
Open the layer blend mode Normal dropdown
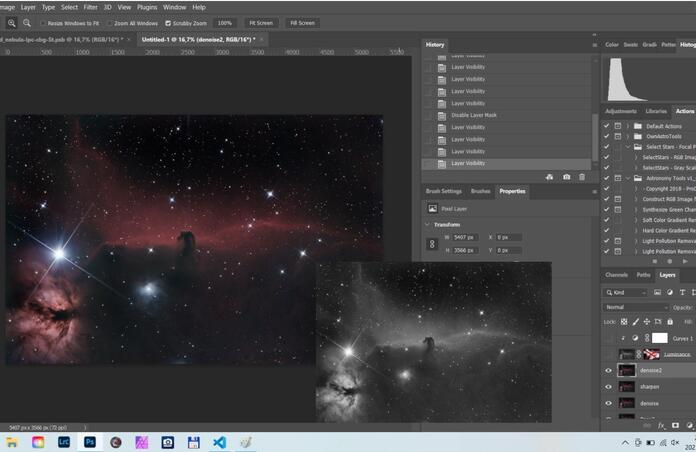pos(636,307)
